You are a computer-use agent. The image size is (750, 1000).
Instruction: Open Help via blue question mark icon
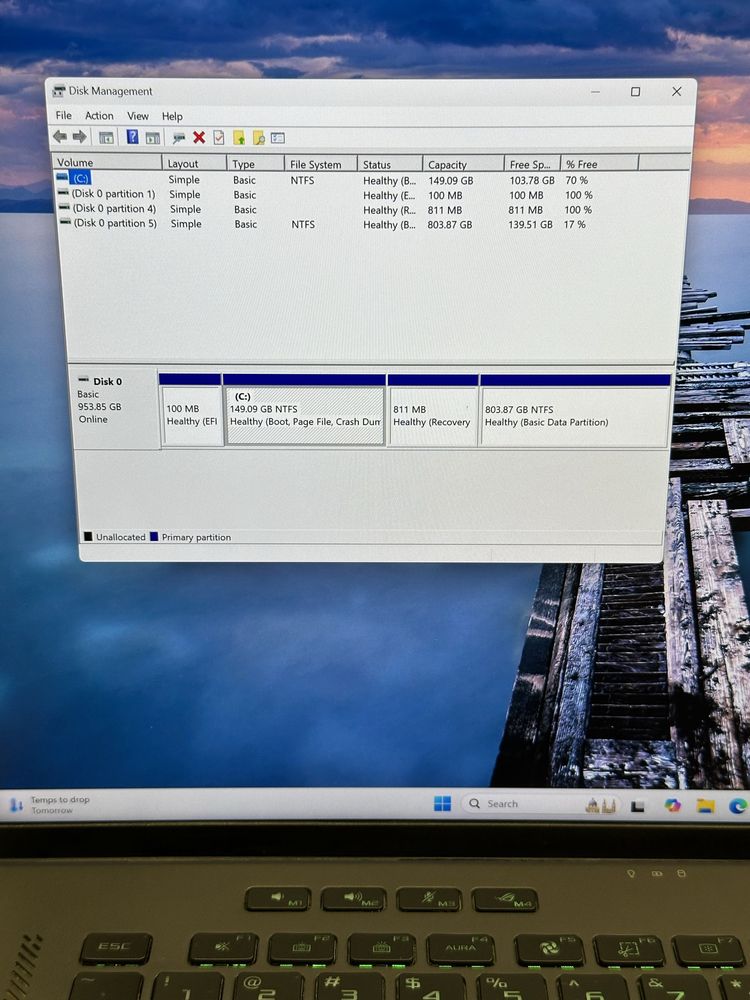pyautogui.click(x=132, y=136)
